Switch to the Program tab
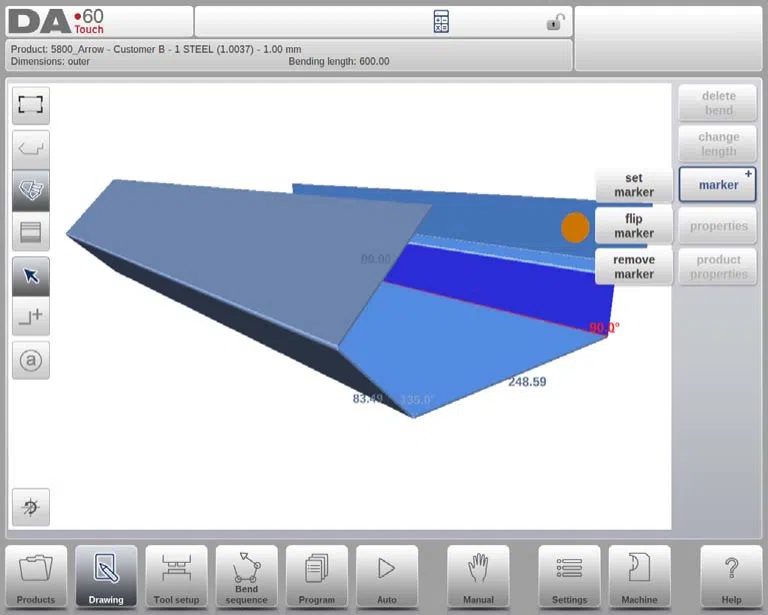The width and height of the screenshot is (768, 615). [316, 577]
